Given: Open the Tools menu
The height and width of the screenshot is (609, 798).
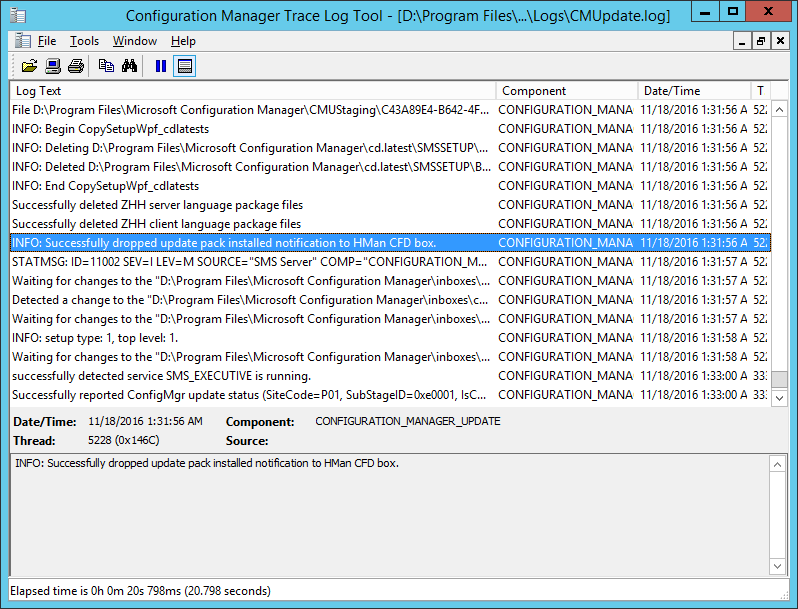Looking at the screenshot, I should tap(84, 41).
